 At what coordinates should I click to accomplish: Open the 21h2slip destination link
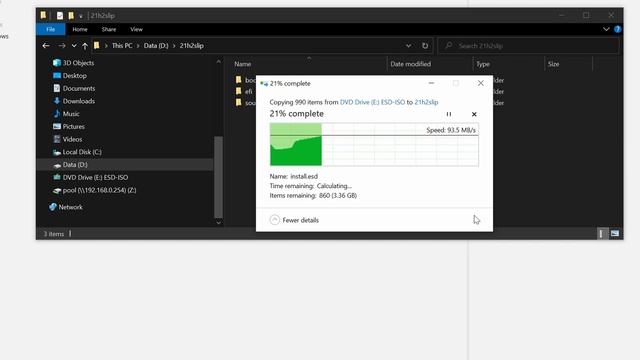point(426,102)
